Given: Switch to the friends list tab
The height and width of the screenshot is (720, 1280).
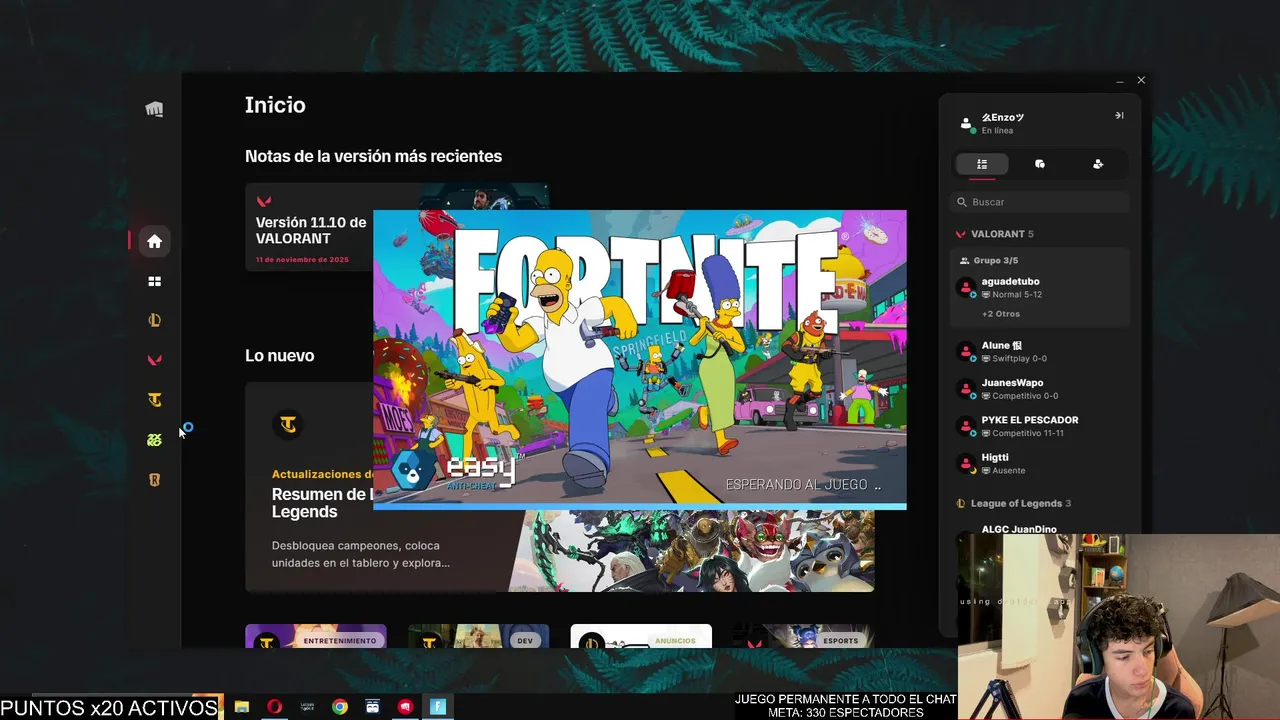Looking at the screenshot, I should click(x=982, y=164).
